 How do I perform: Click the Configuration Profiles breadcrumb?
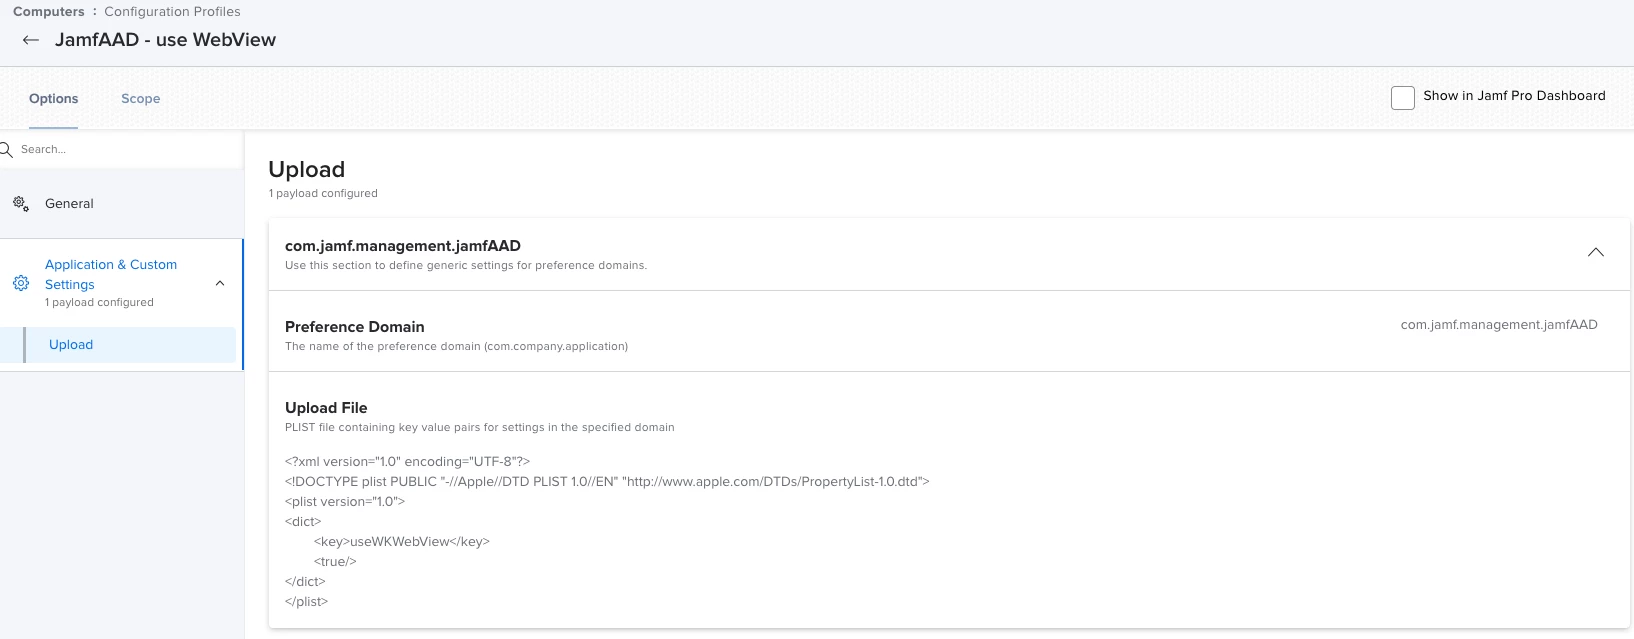172,12
